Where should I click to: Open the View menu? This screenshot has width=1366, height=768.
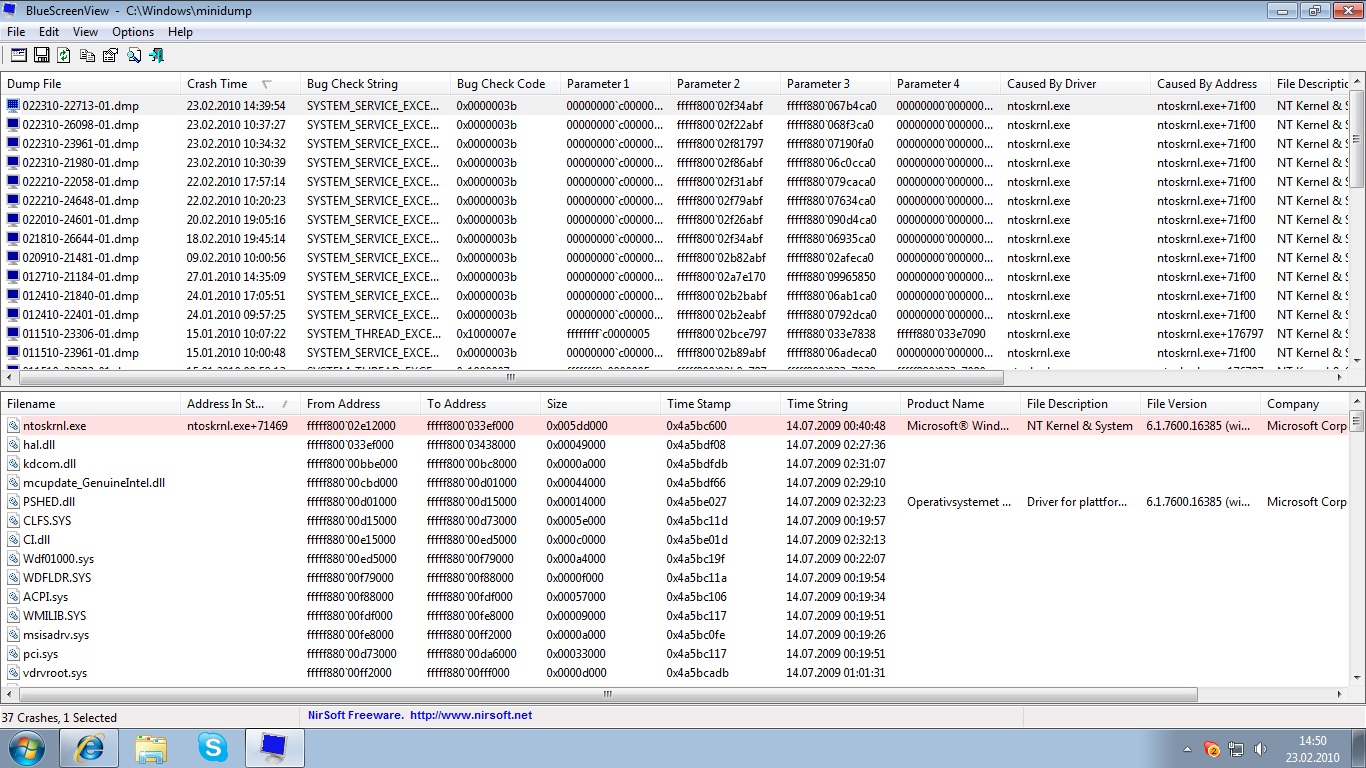point(85,32)
